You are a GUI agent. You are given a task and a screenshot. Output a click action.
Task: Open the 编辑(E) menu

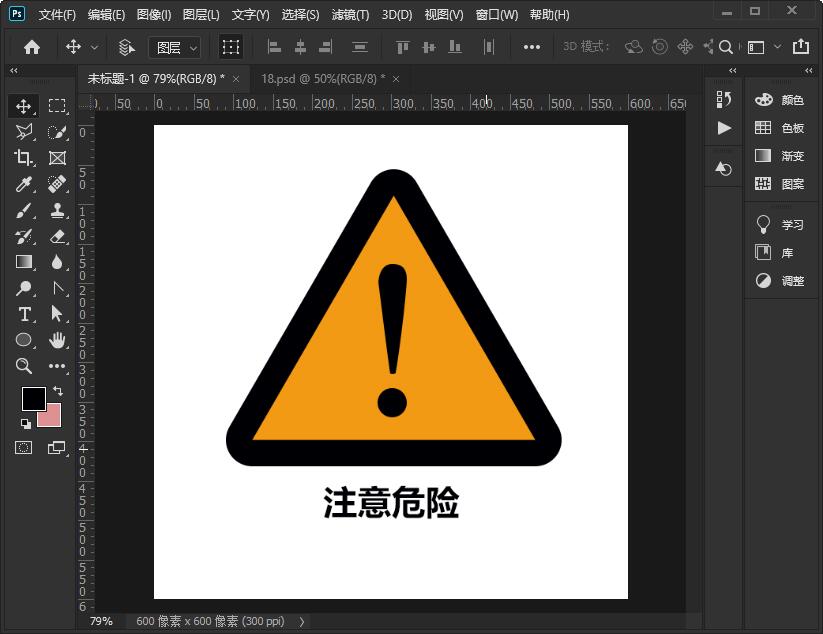coord(106,15)
